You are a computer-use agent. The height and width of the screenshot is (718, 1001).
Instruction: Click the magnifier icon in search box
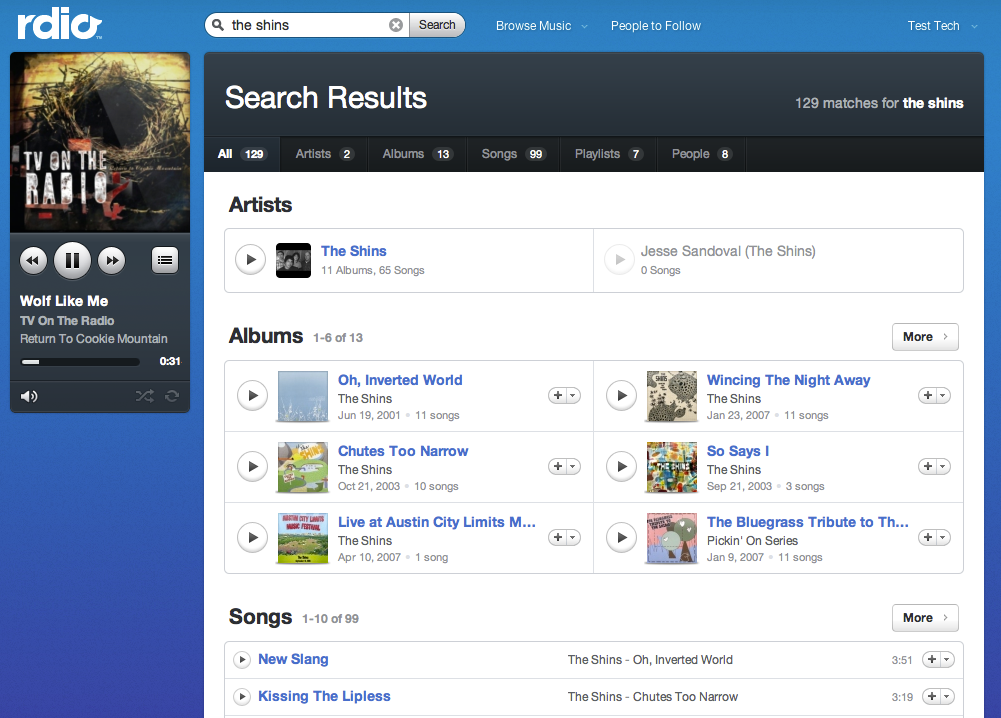click(x=218, y=25)
